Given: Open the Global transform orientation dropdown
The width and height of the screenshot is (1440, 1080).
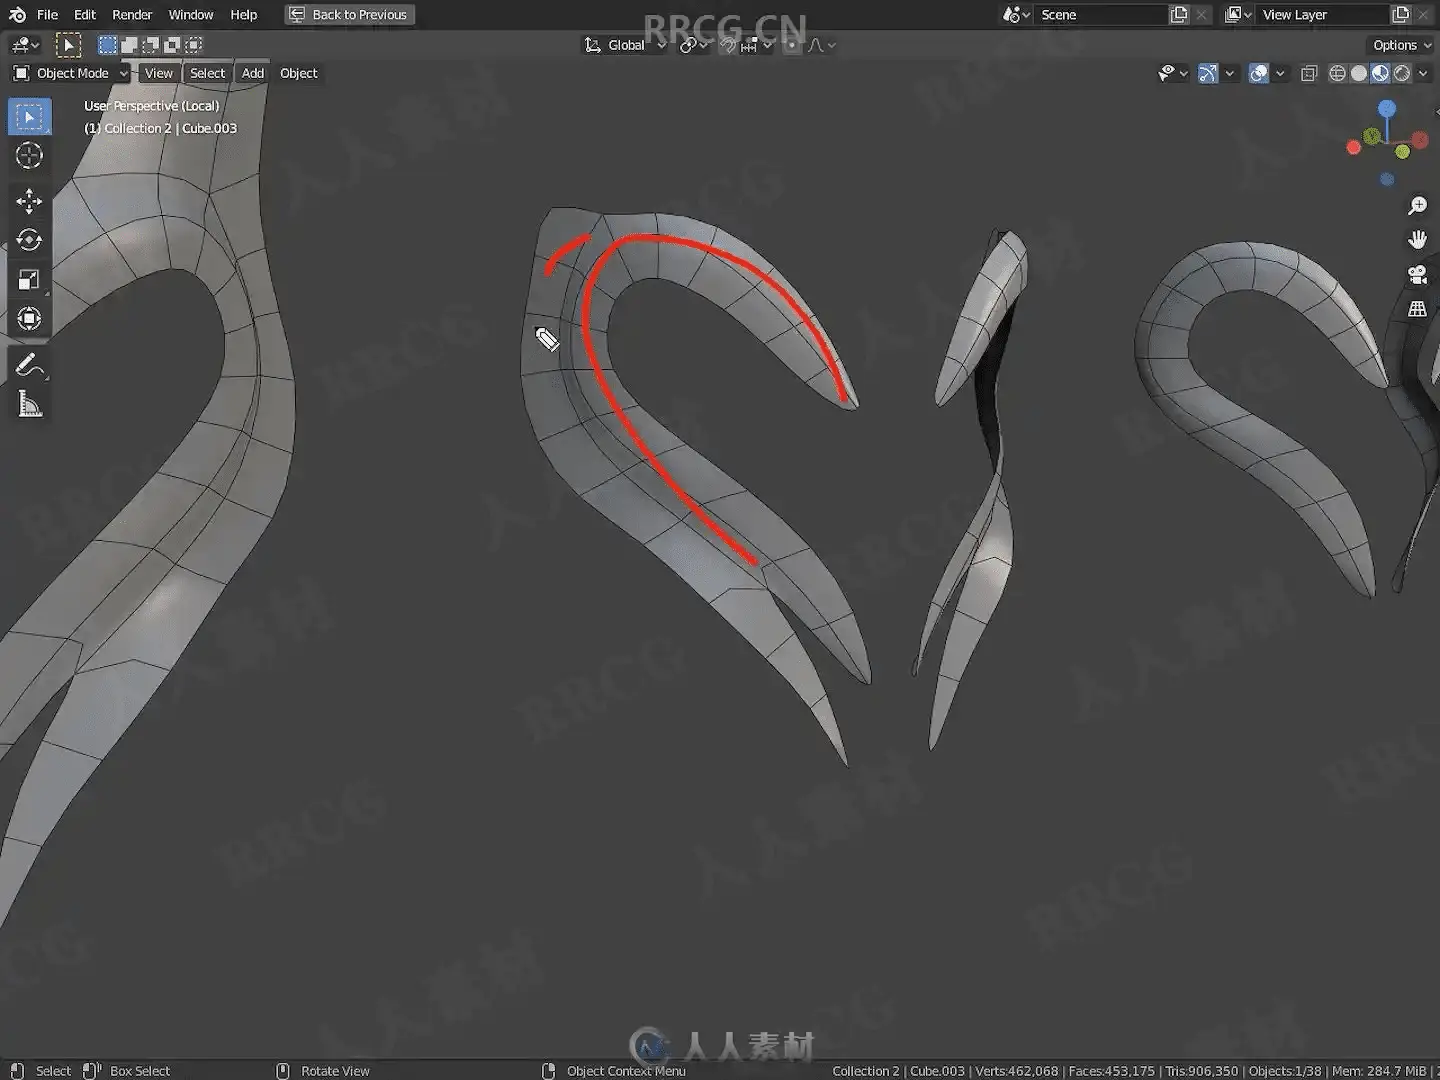Looking at the screenshot, I should (625, 45).
